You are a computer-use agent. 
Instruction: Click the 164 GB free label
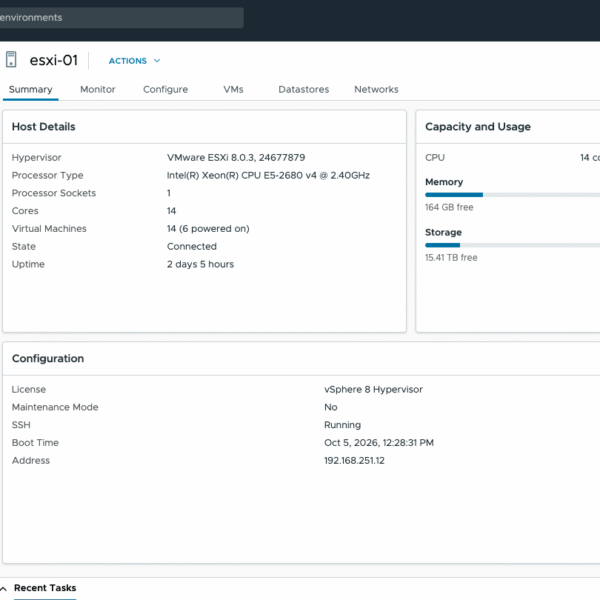pos(449,207)
